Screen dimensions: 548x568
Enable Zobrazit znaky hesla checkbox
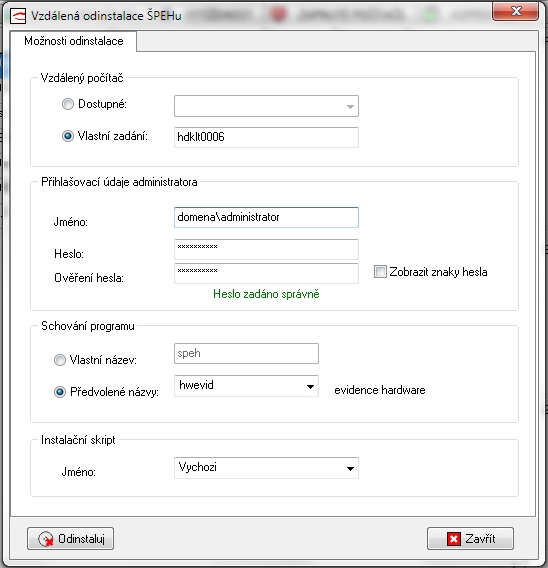click(380, 272)
